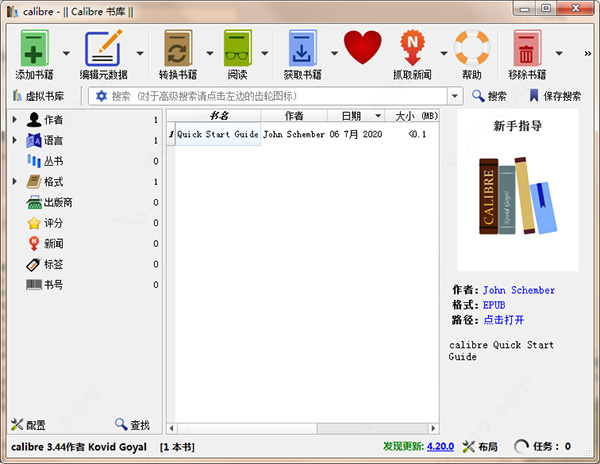Open the 抓取新闻 fetch news icon
This screenshot has width=600, height=464.
tap(412, 48)
